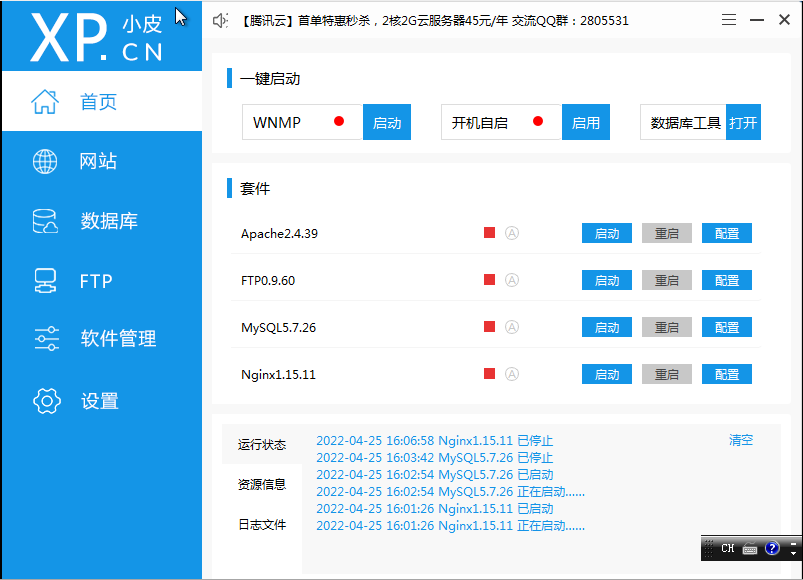Screen dimensions: 803x580
Task: Configure Nginx1.15.11
Action: tap(727, 374)
